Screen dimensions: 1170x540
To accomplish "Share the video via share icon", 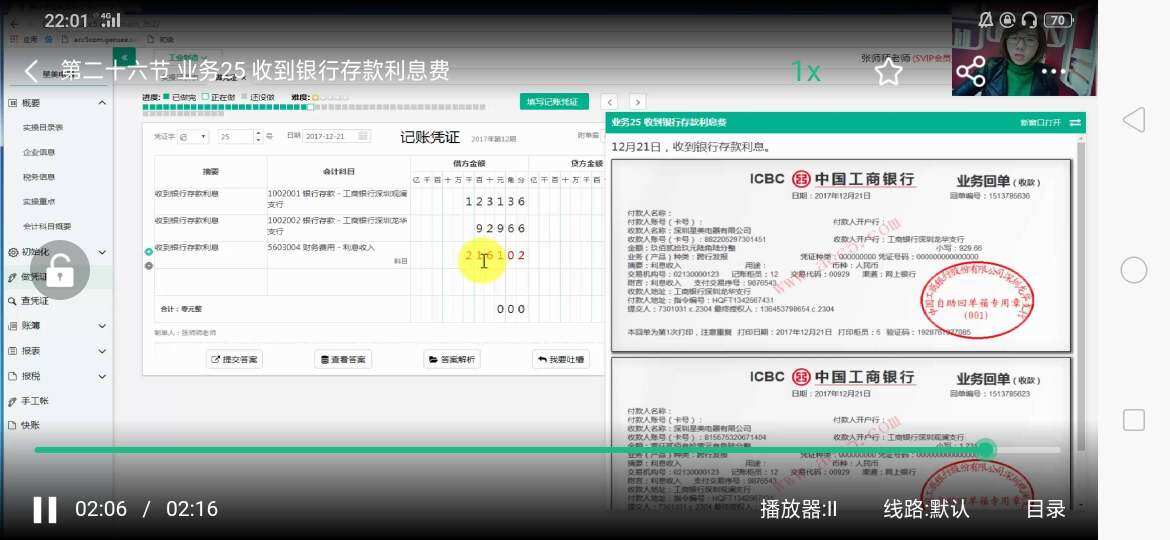I will pyautogui.click(x=971, y=72).
